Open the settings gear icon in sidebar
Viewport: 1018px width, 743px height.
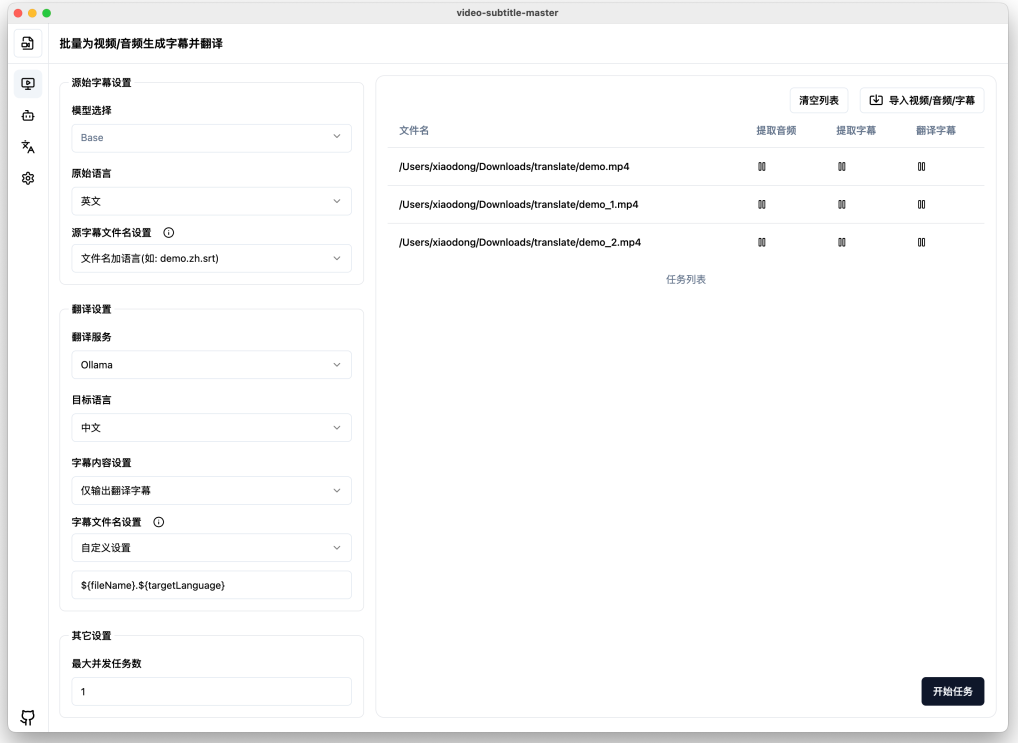coord(28,178)
